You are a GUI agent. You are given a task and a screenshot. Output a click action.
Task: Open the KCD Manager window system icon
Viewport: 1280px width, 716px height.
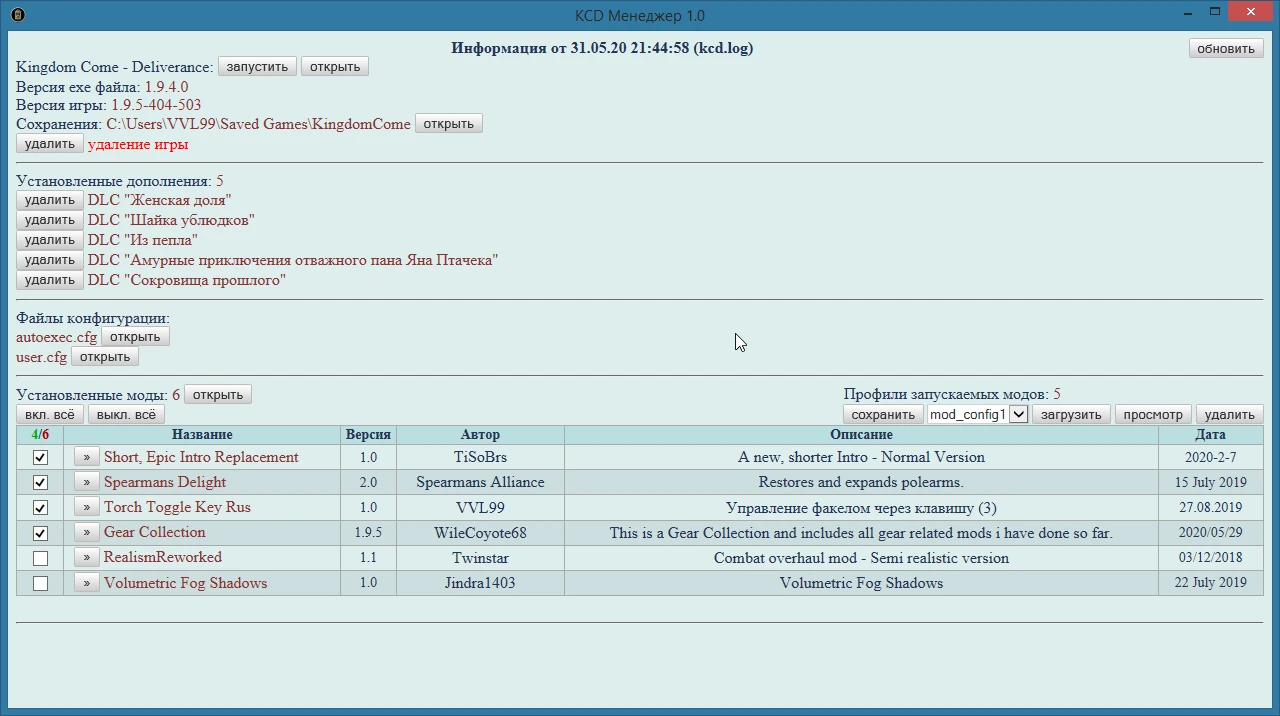tap(17, 15)
